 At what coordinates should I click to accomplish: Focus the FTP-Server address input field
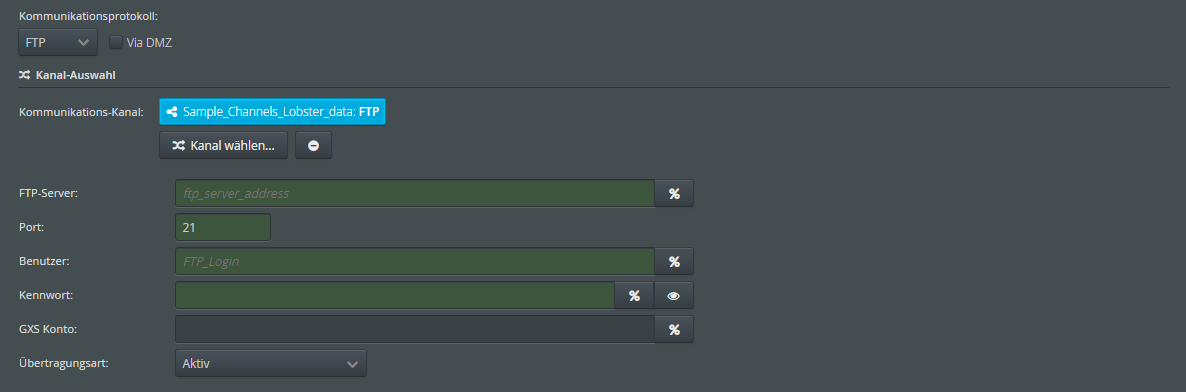point(414,193)
